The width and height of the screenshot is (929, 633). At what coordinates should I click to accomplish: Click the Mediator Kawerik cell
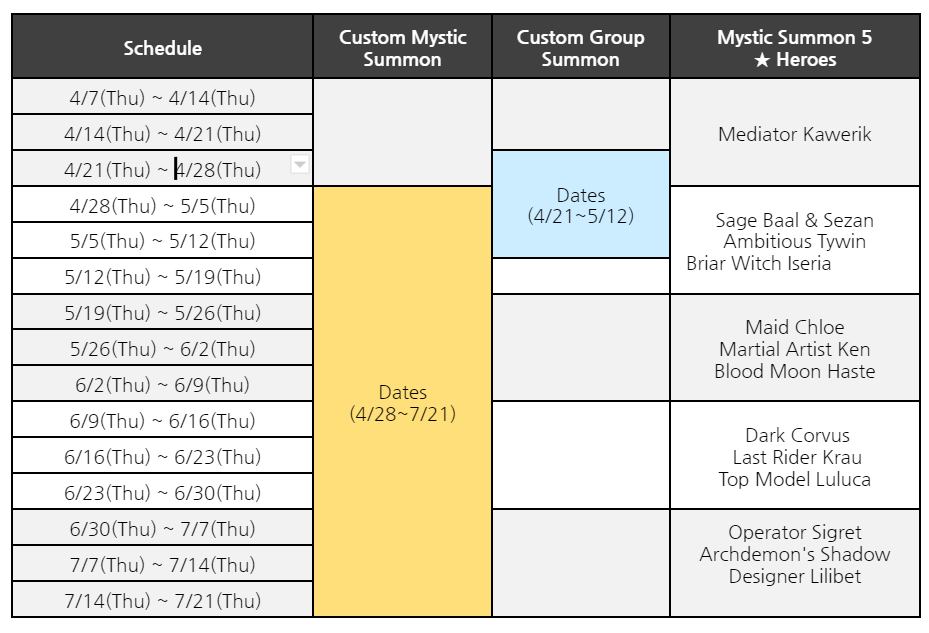[795, 133]
